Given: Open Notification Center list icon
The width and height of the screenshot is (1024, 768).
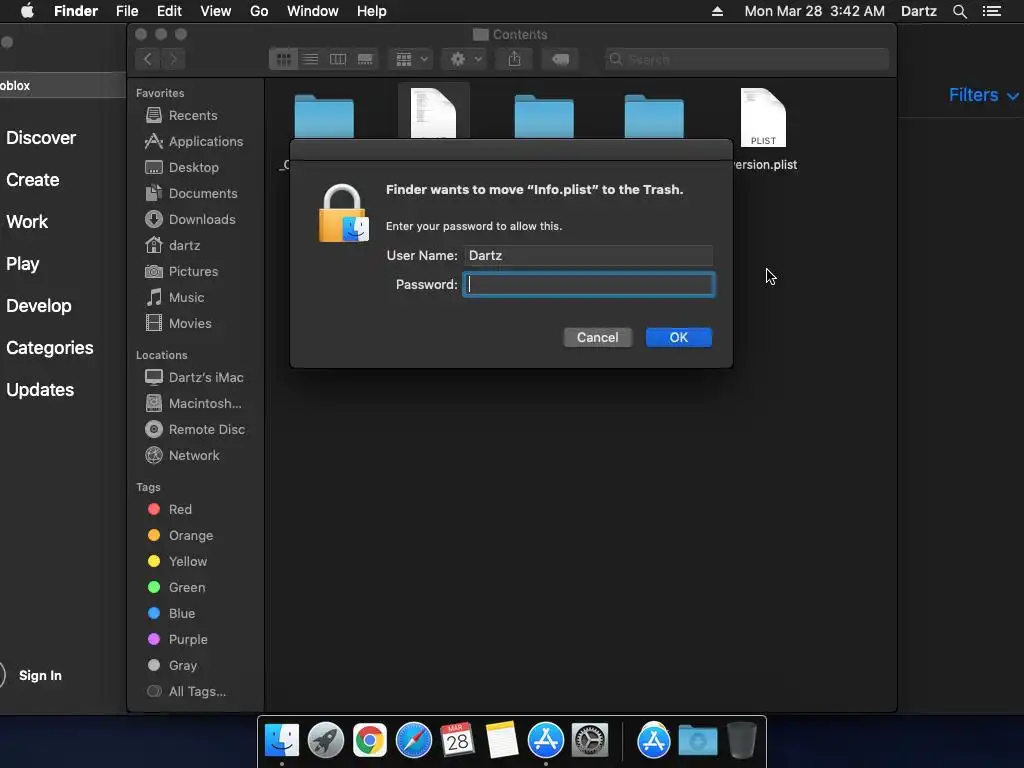Looking at the screenshot, I should (x=991, y=11).
